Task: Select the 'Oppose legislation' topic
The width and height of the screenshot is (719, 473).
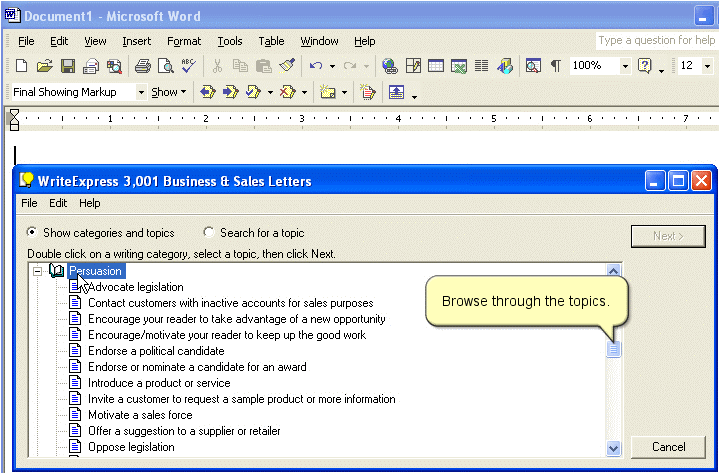Action: coord(131,447)
